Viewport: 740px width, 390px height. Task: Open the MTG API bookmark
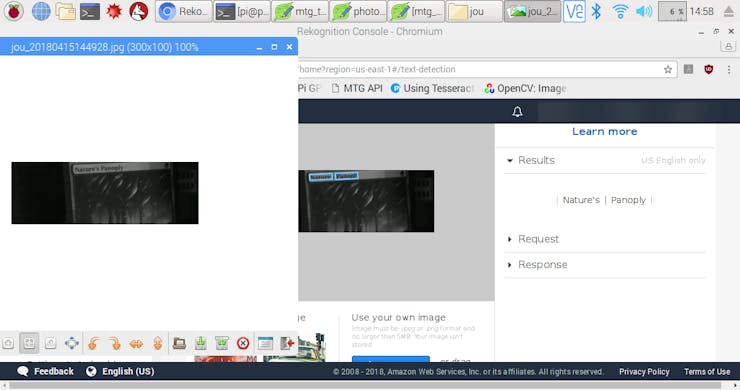(357, 88)
